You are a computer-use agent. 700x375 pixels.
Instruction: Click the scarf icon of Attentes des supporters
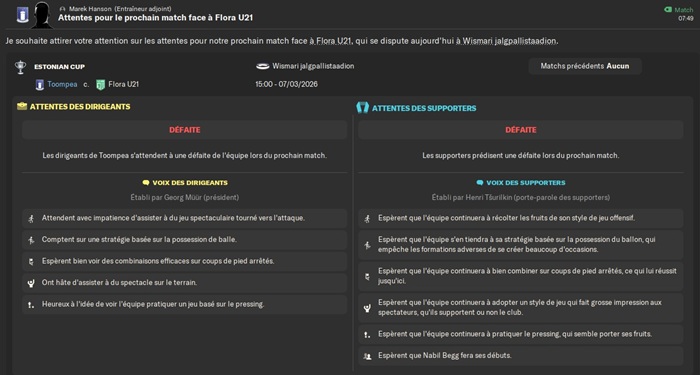pyautogui.click(x=362, y=108)
